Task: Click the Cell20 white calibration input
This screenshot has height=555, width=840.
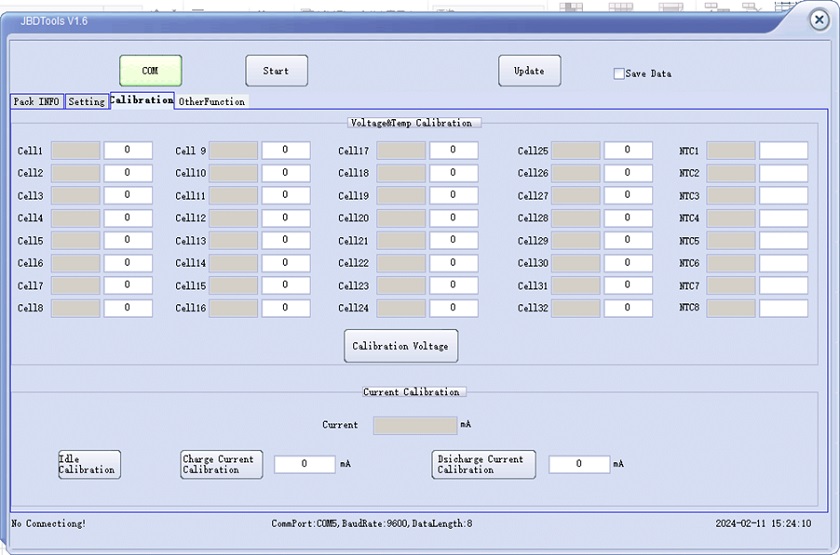Action: coord(454,218)
